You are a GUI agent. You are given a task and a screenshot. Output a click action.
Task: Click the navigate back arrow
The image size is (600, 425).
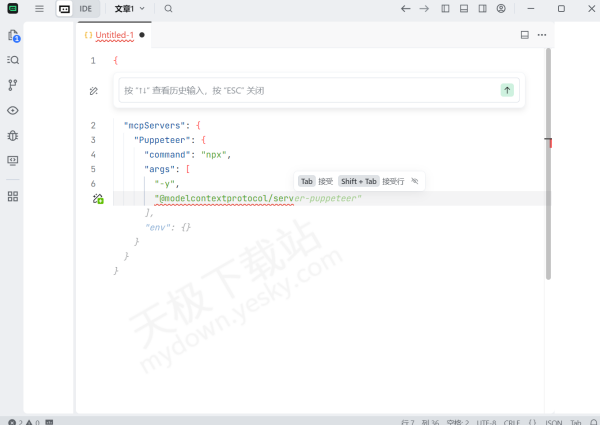[x=405, y=8]
